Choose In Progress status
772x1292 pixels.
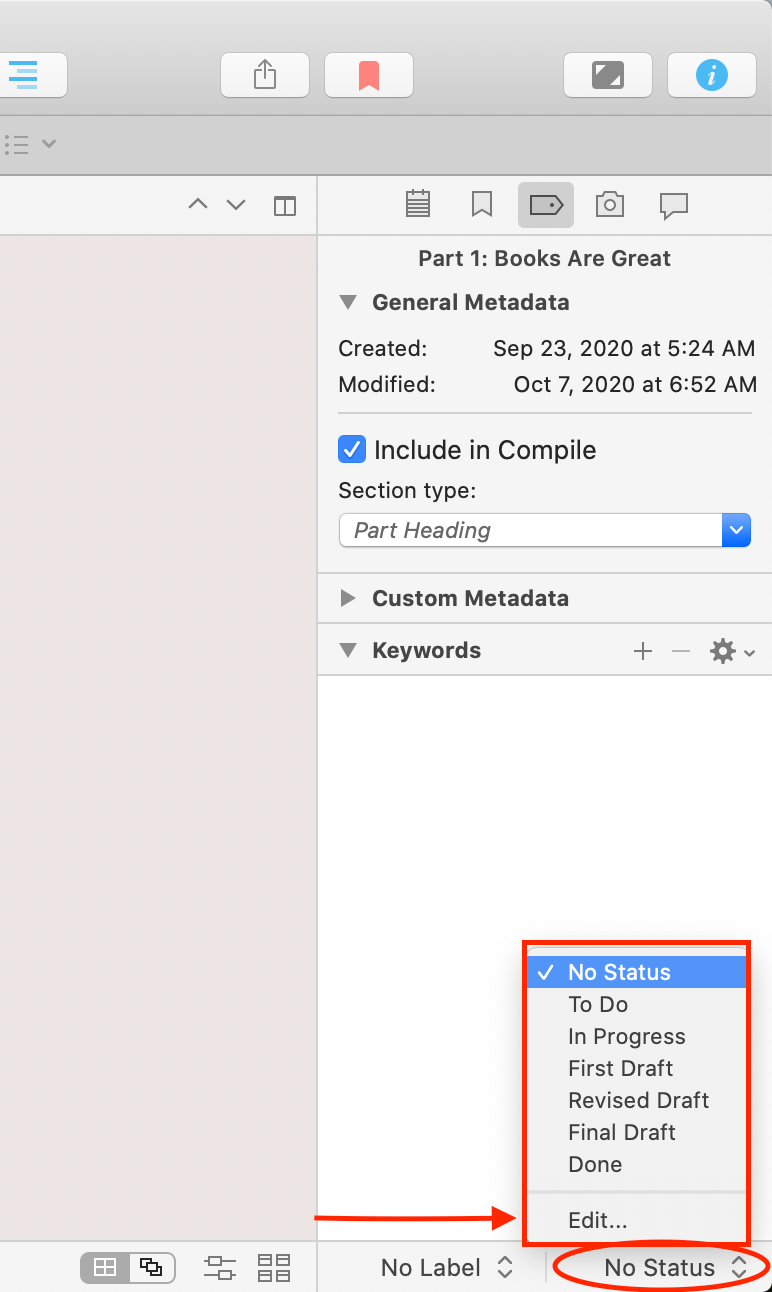(637, 1036)
